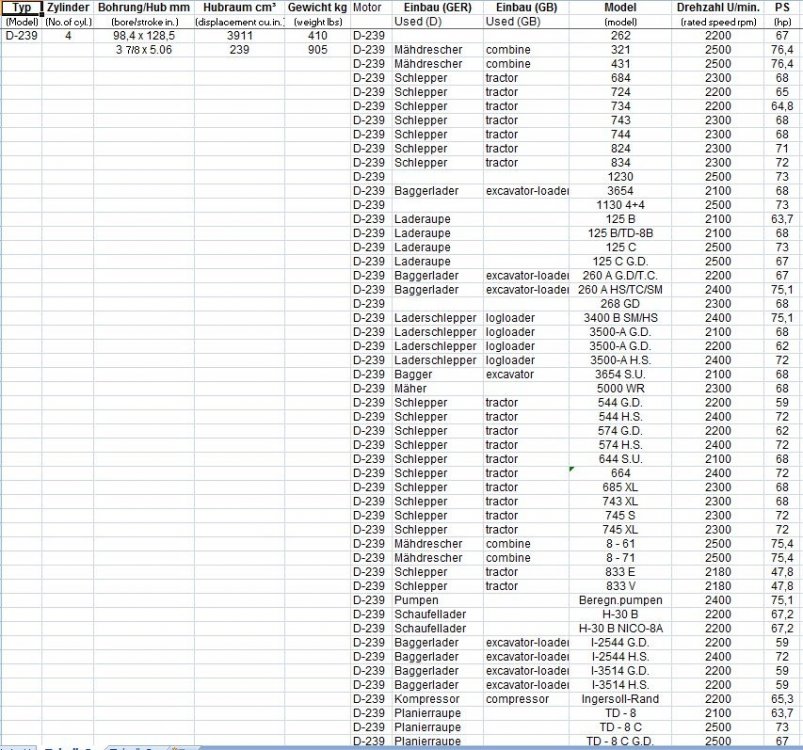Select the 'Beregn.pumpen' model cell
This screenshot has width=803, height=750.
pos(620,600)
